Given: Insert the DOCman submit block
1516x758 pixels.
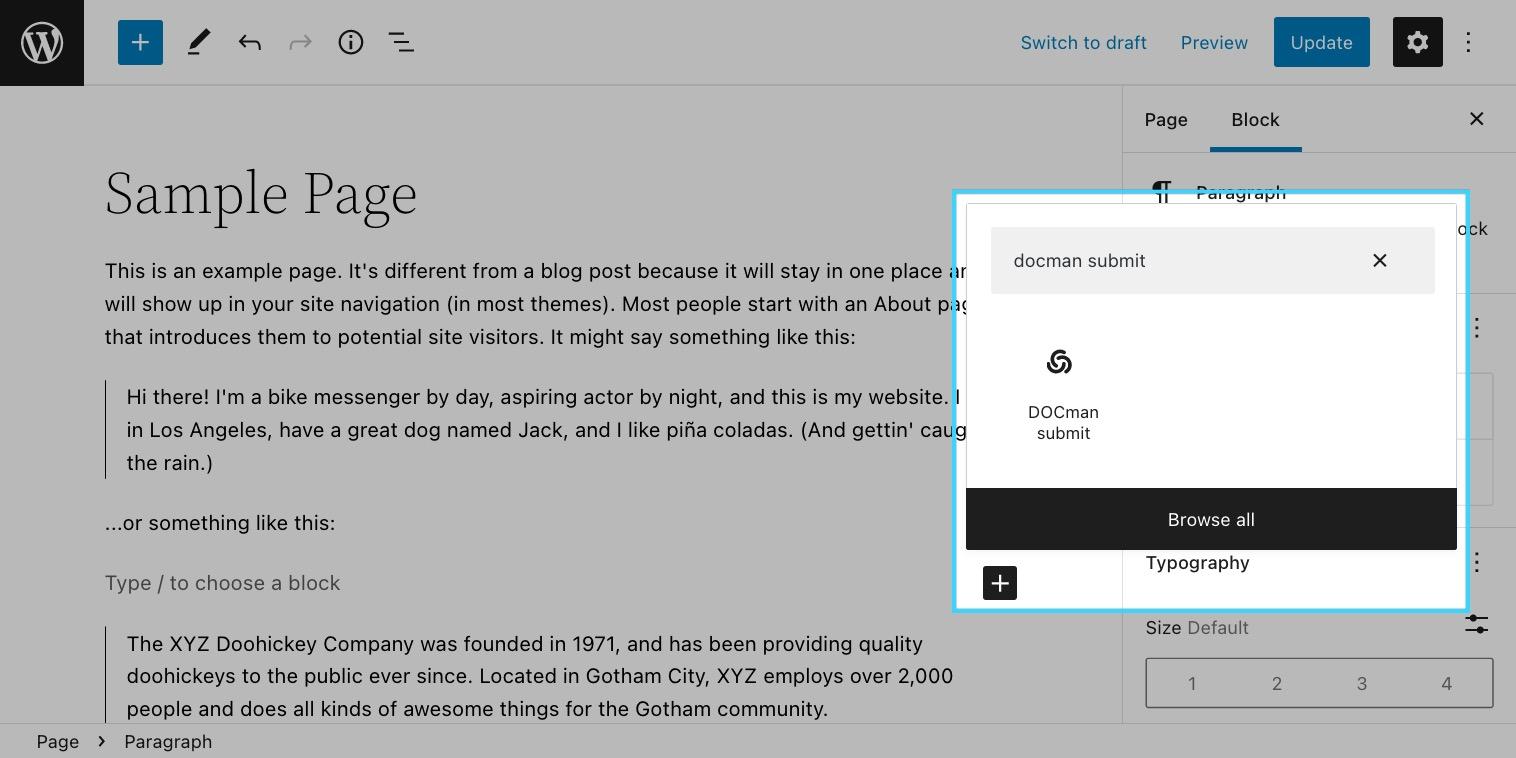Looking at the screenshot, I should tap(1062, 393).
